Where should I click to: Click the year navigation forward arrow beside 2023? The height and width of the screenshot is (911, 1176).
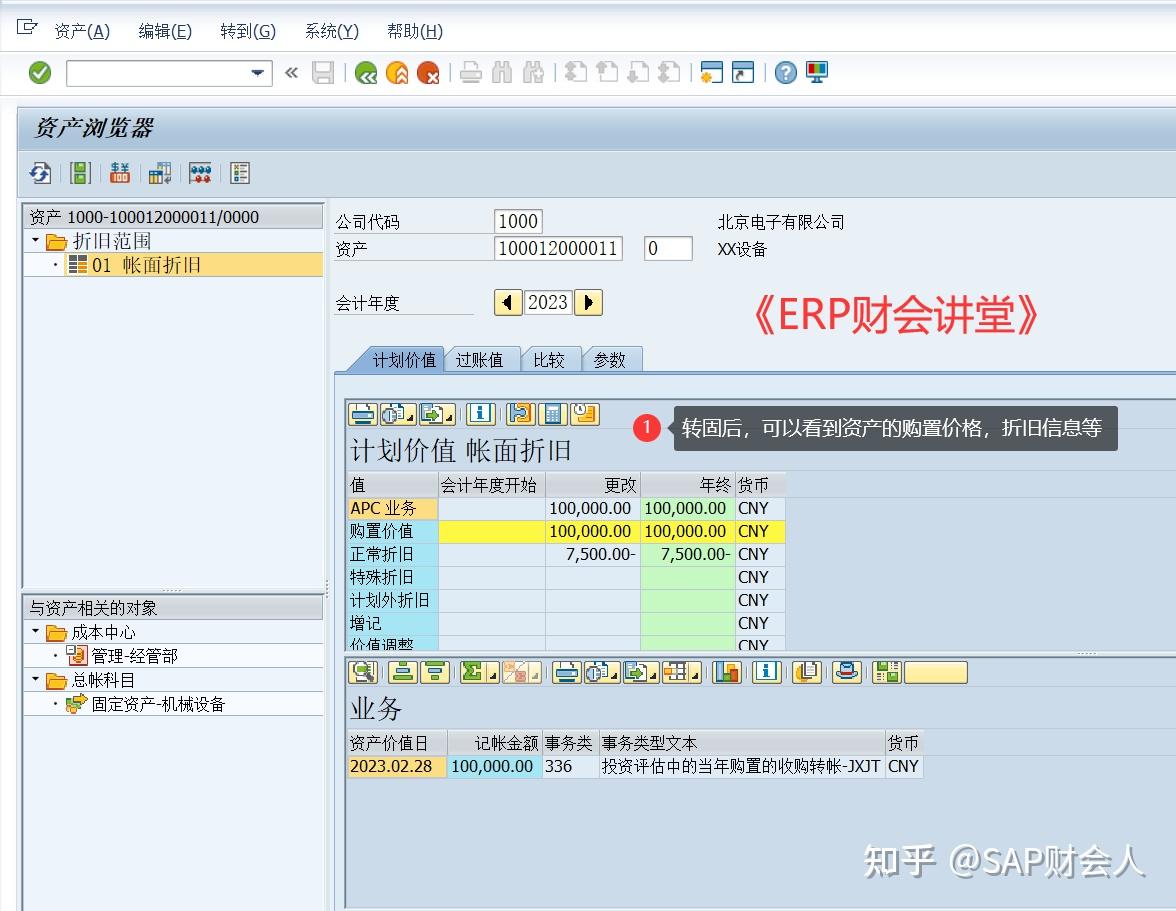588,302
